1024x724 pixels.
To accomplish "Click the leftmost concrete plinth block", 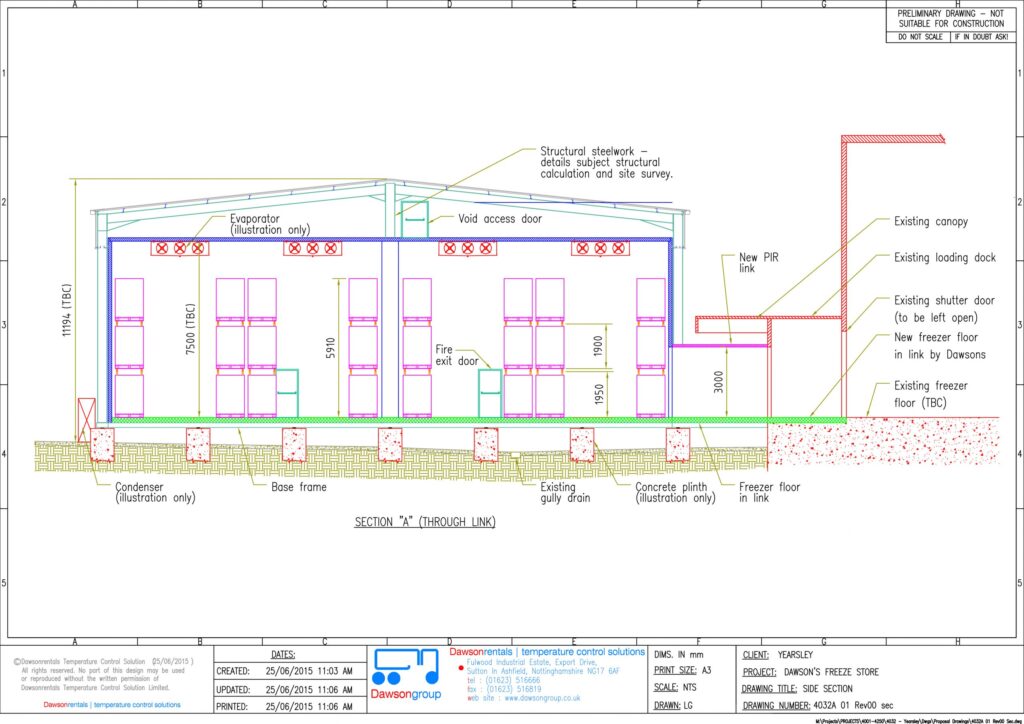I will point(103,444).
